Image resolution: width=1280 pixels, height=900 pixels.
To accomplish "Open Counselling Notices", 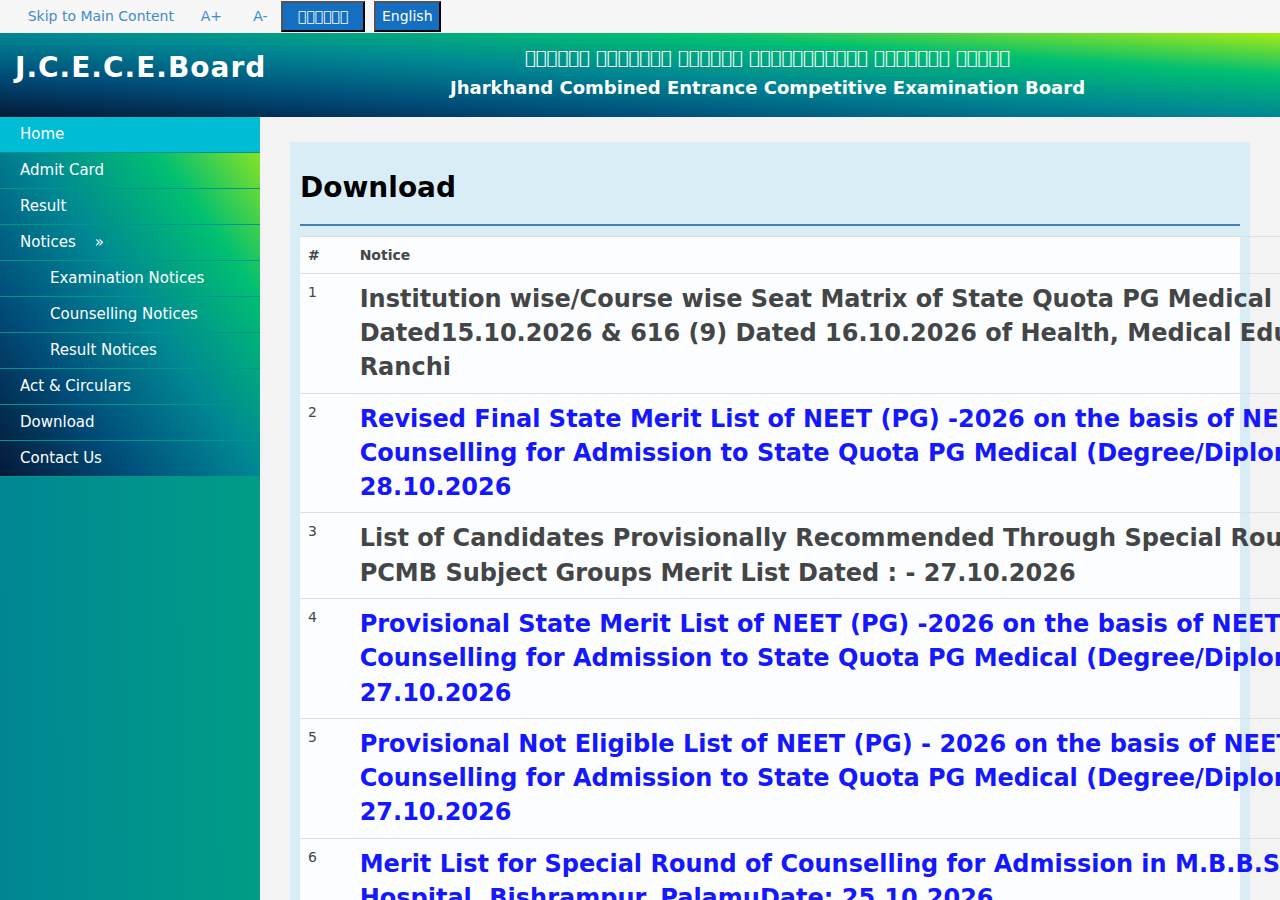I will [x=130, y=314].
